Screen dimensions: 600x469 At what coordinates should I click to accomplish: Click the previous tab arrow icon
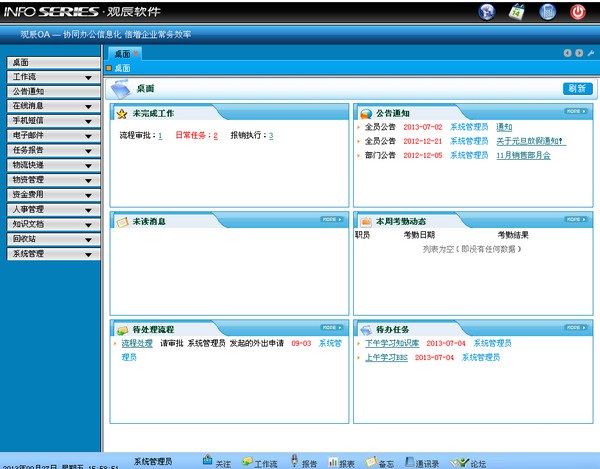[x=567, y=53]
